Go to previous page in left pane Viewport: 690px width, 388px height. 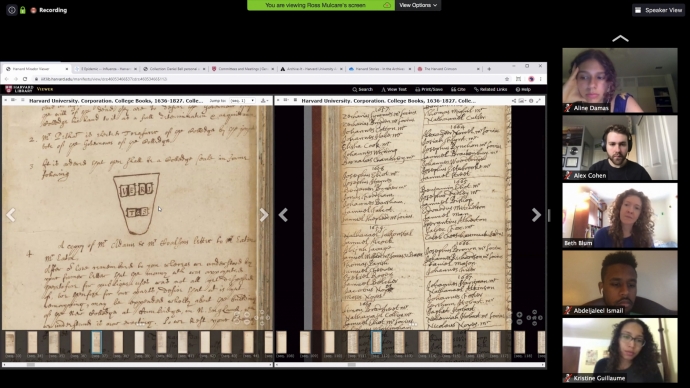pos(11,215)
